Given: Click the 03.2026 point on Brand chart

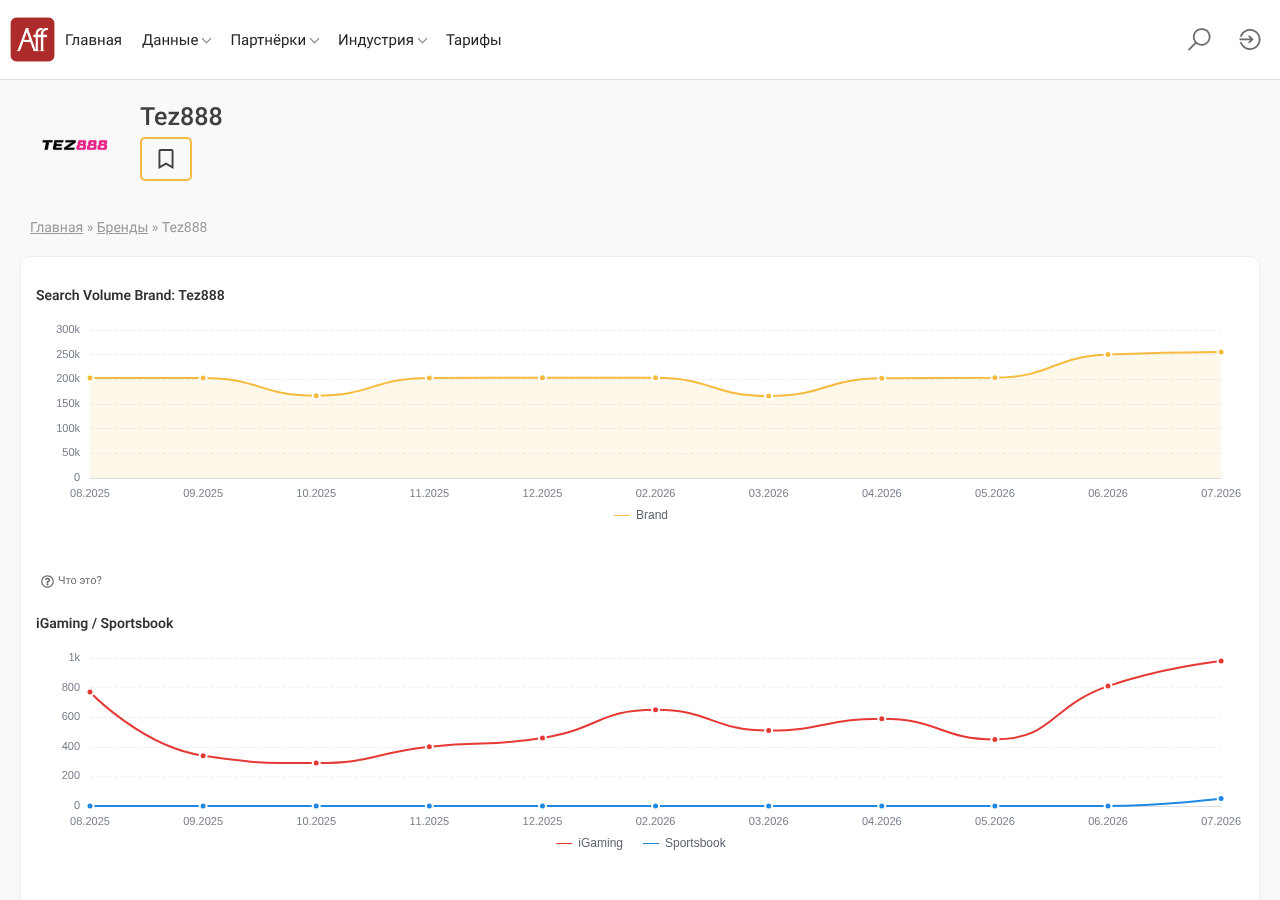Looking at the screenshot, I should (769, 396).
